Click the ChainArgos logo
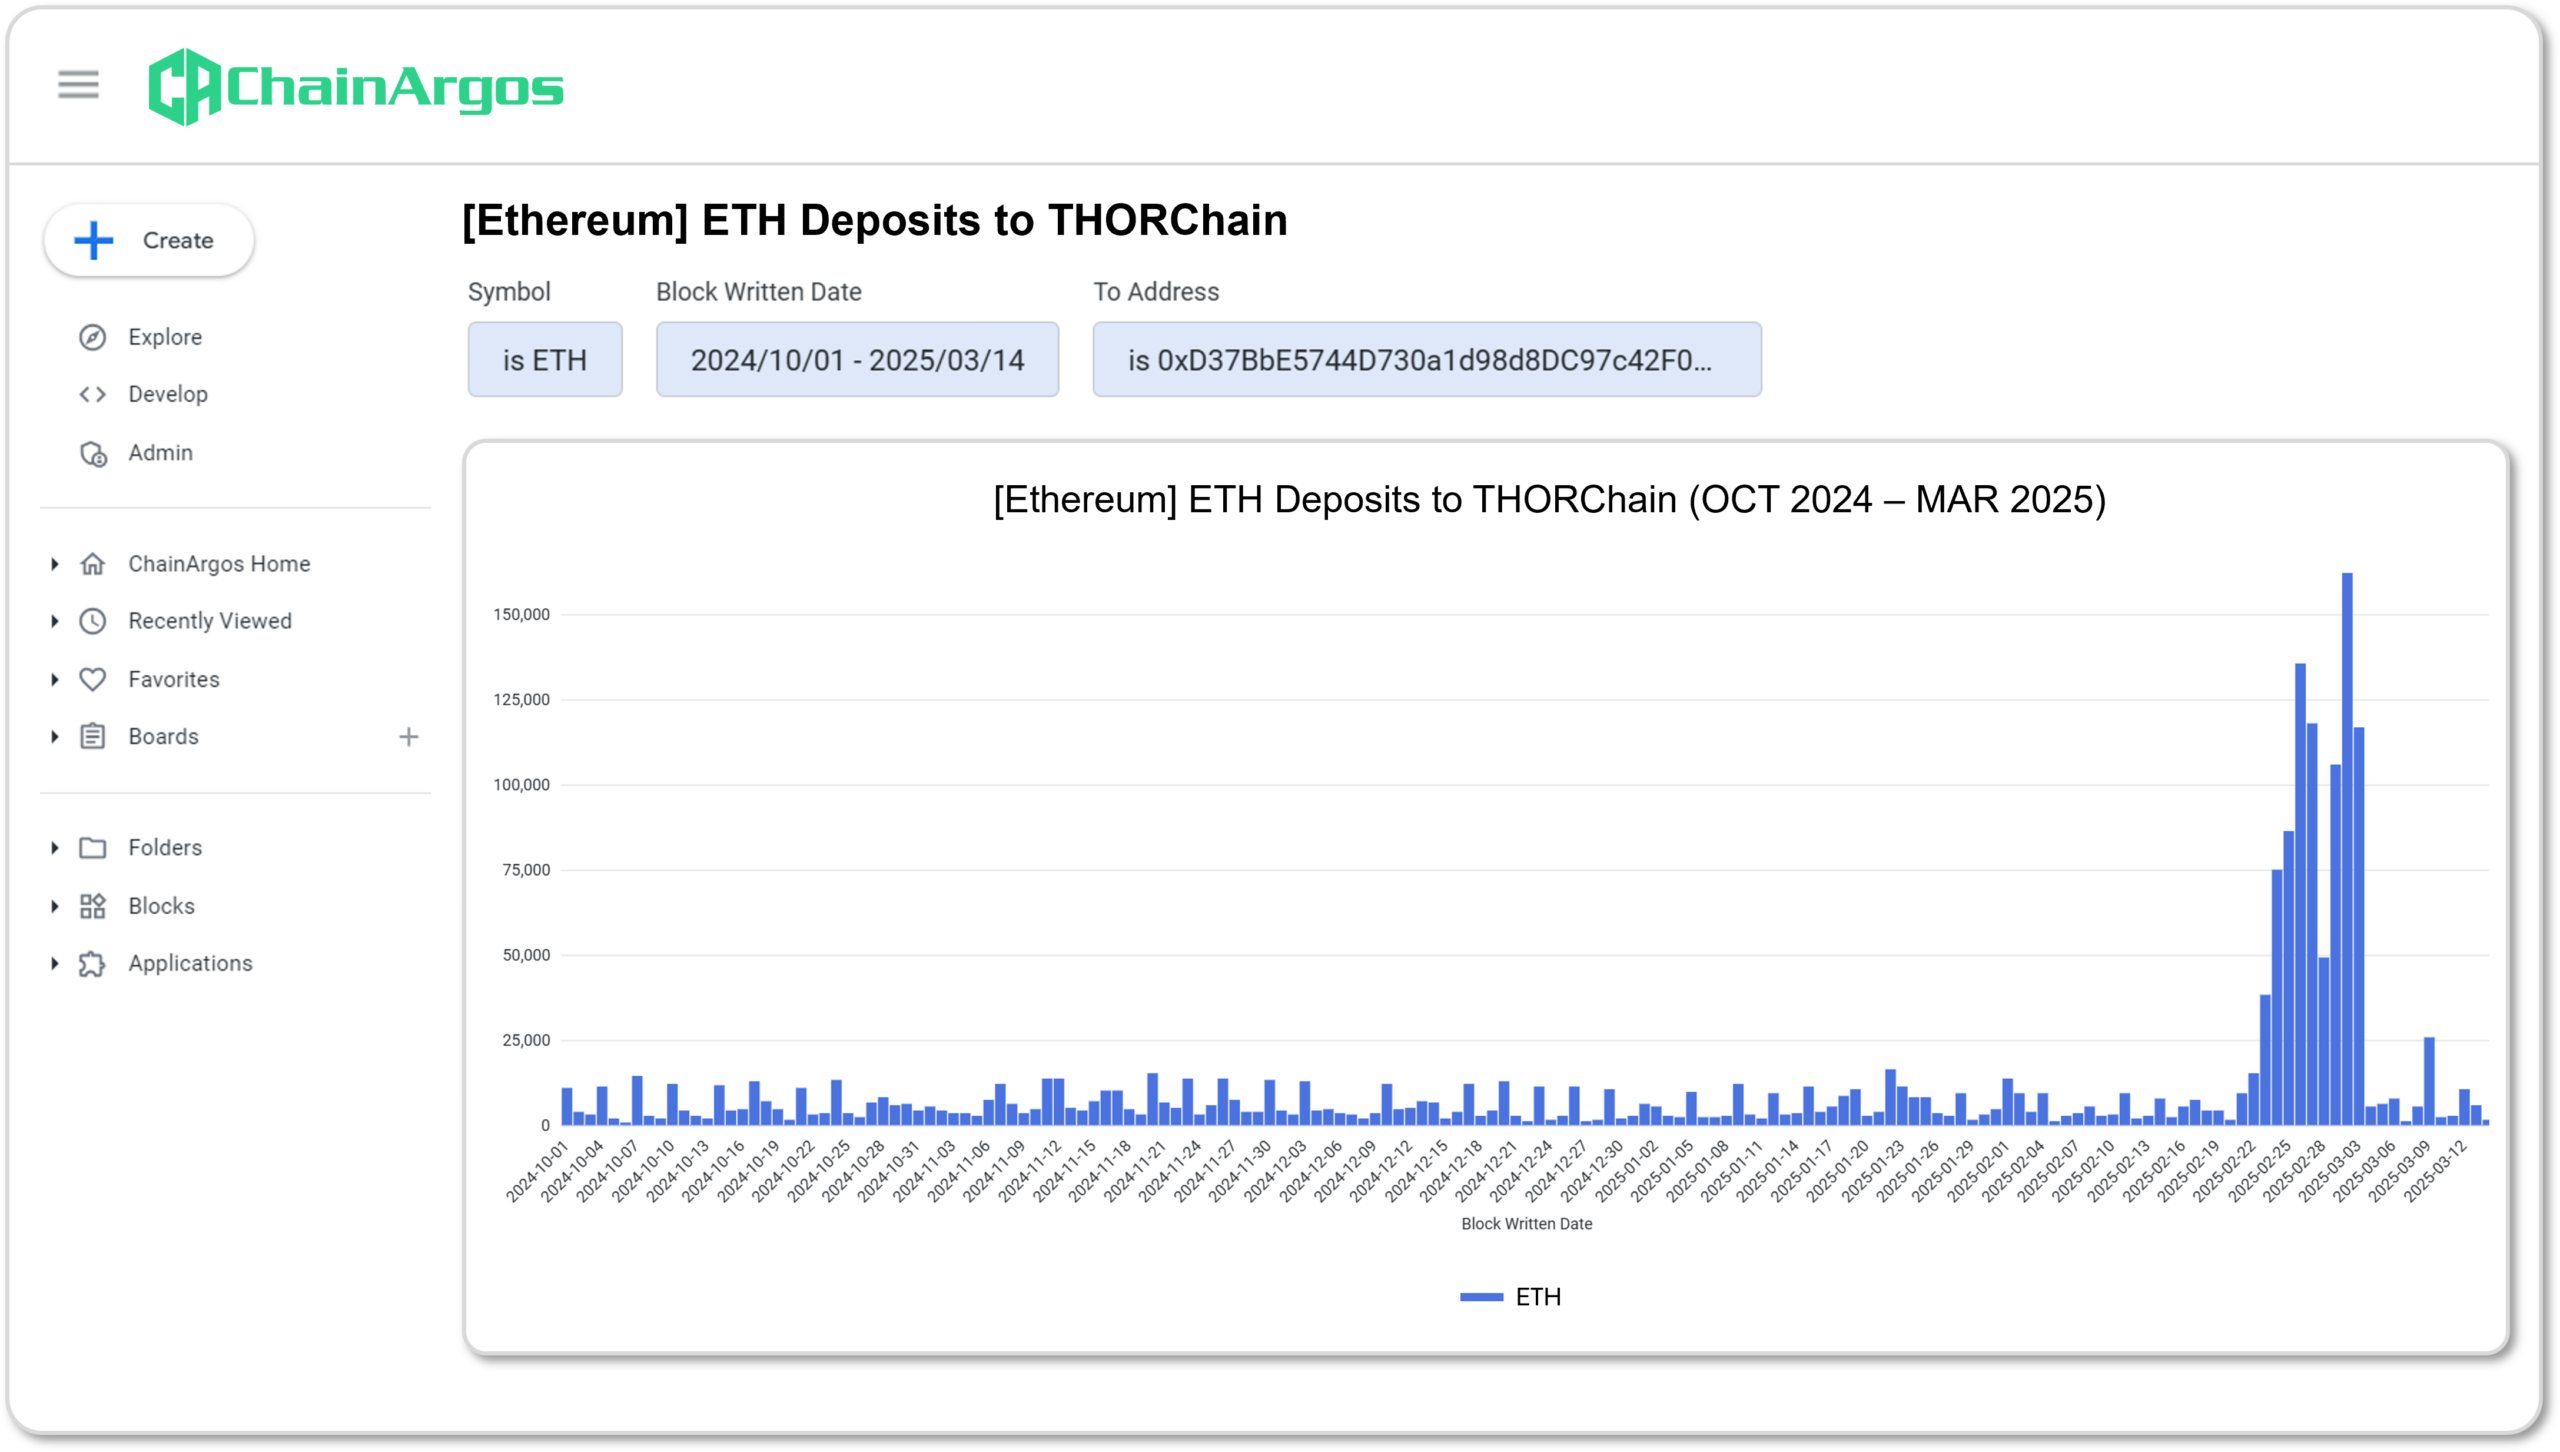The image size is (2560, 1452). [355, 87]
